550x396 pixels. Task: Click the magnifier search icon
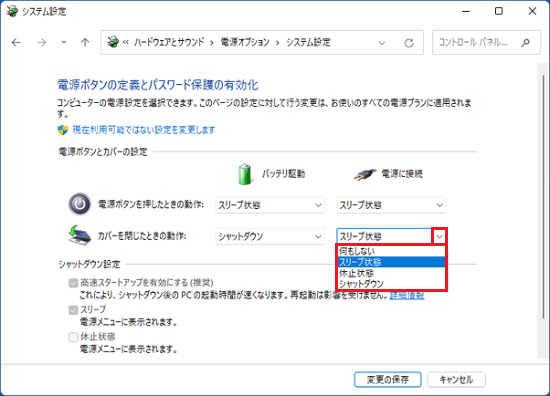(525, 43)
